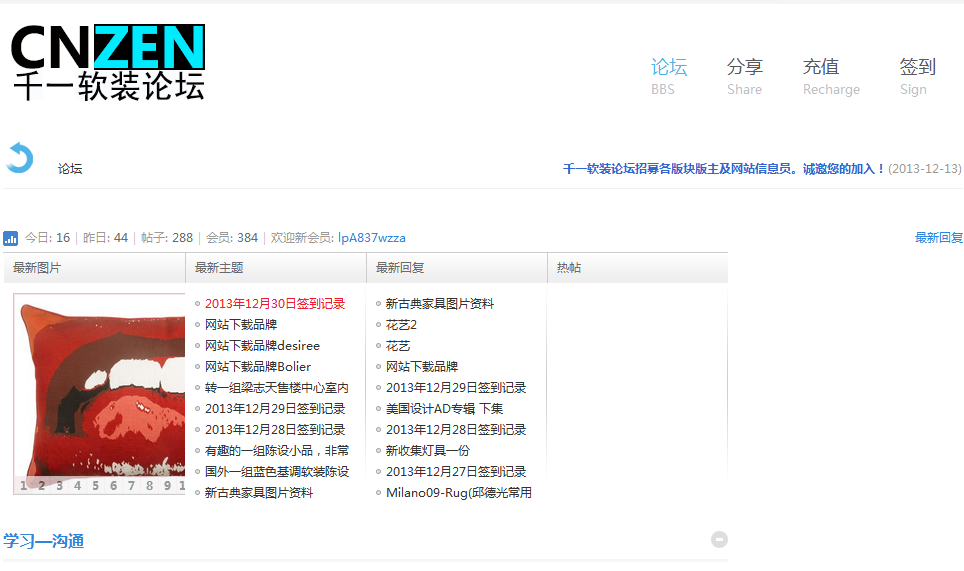Go to slideshow image number 4
This screenshot has height=571, width=964.
[x=77, y=486]
